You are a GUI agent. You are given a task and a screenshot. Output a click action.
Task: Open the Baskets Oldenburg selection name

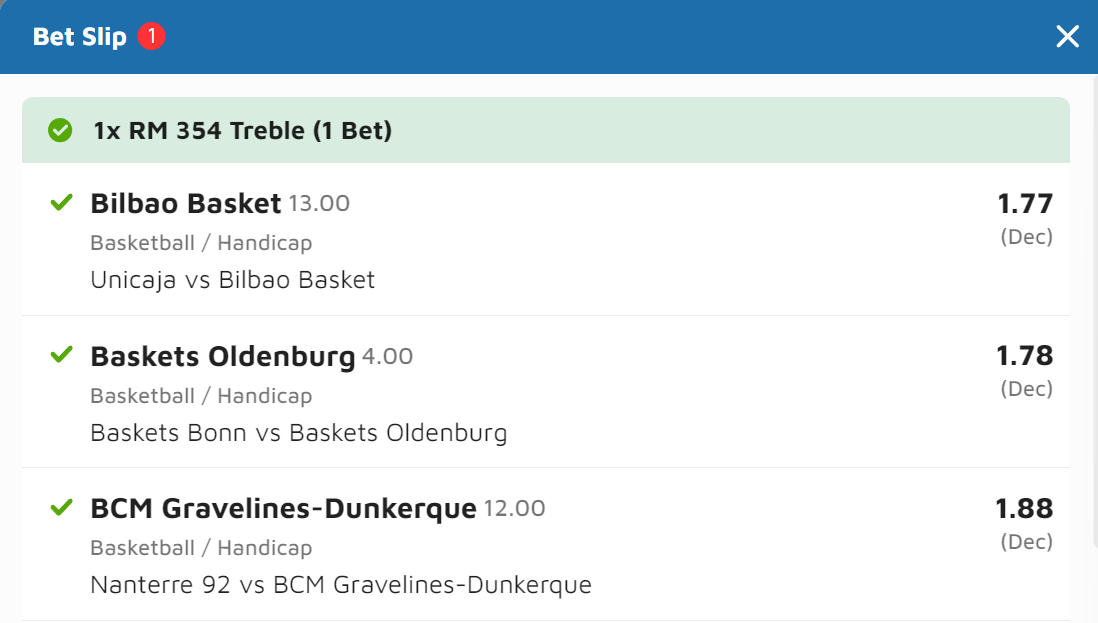pyautogui.click(x=223, y=357)
